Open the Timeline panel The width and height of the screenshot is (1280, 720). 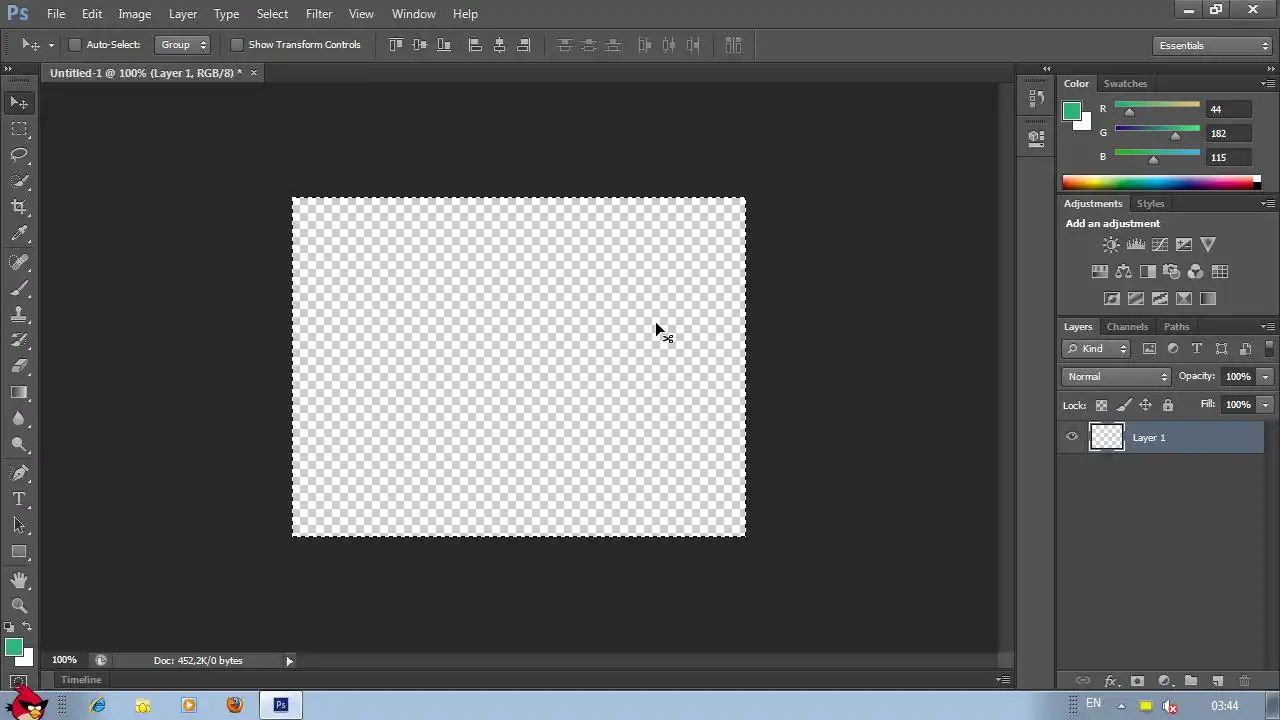click(81, 680)
